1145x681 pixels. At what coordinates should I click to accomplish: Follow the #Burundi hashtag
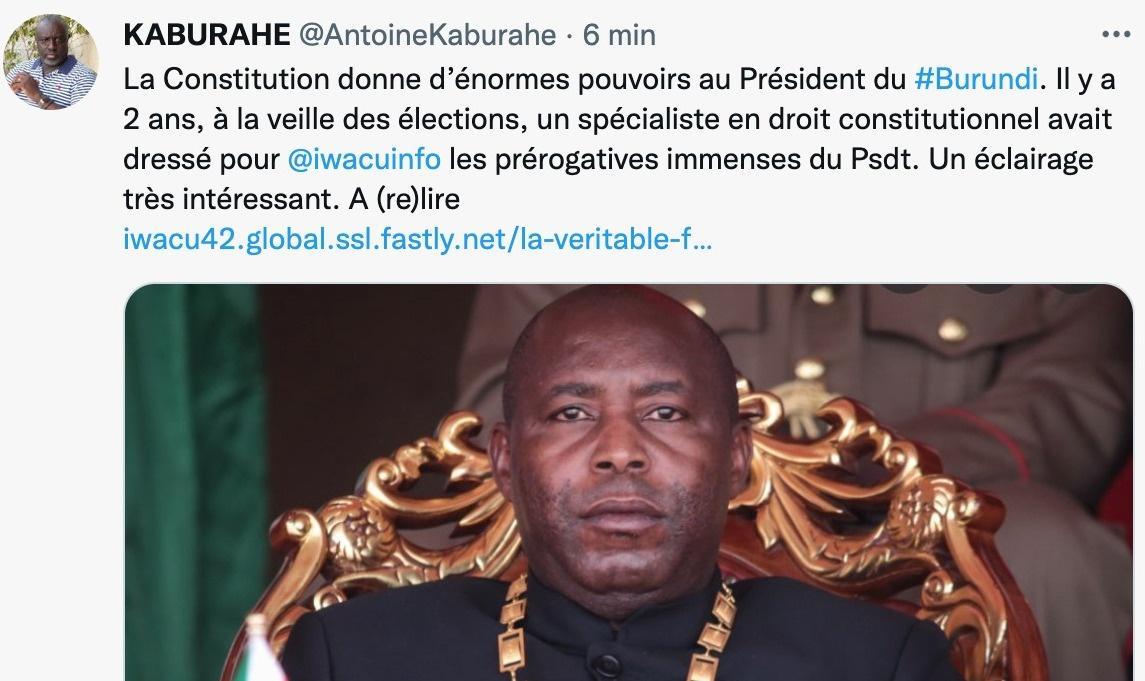coord(978,77)
